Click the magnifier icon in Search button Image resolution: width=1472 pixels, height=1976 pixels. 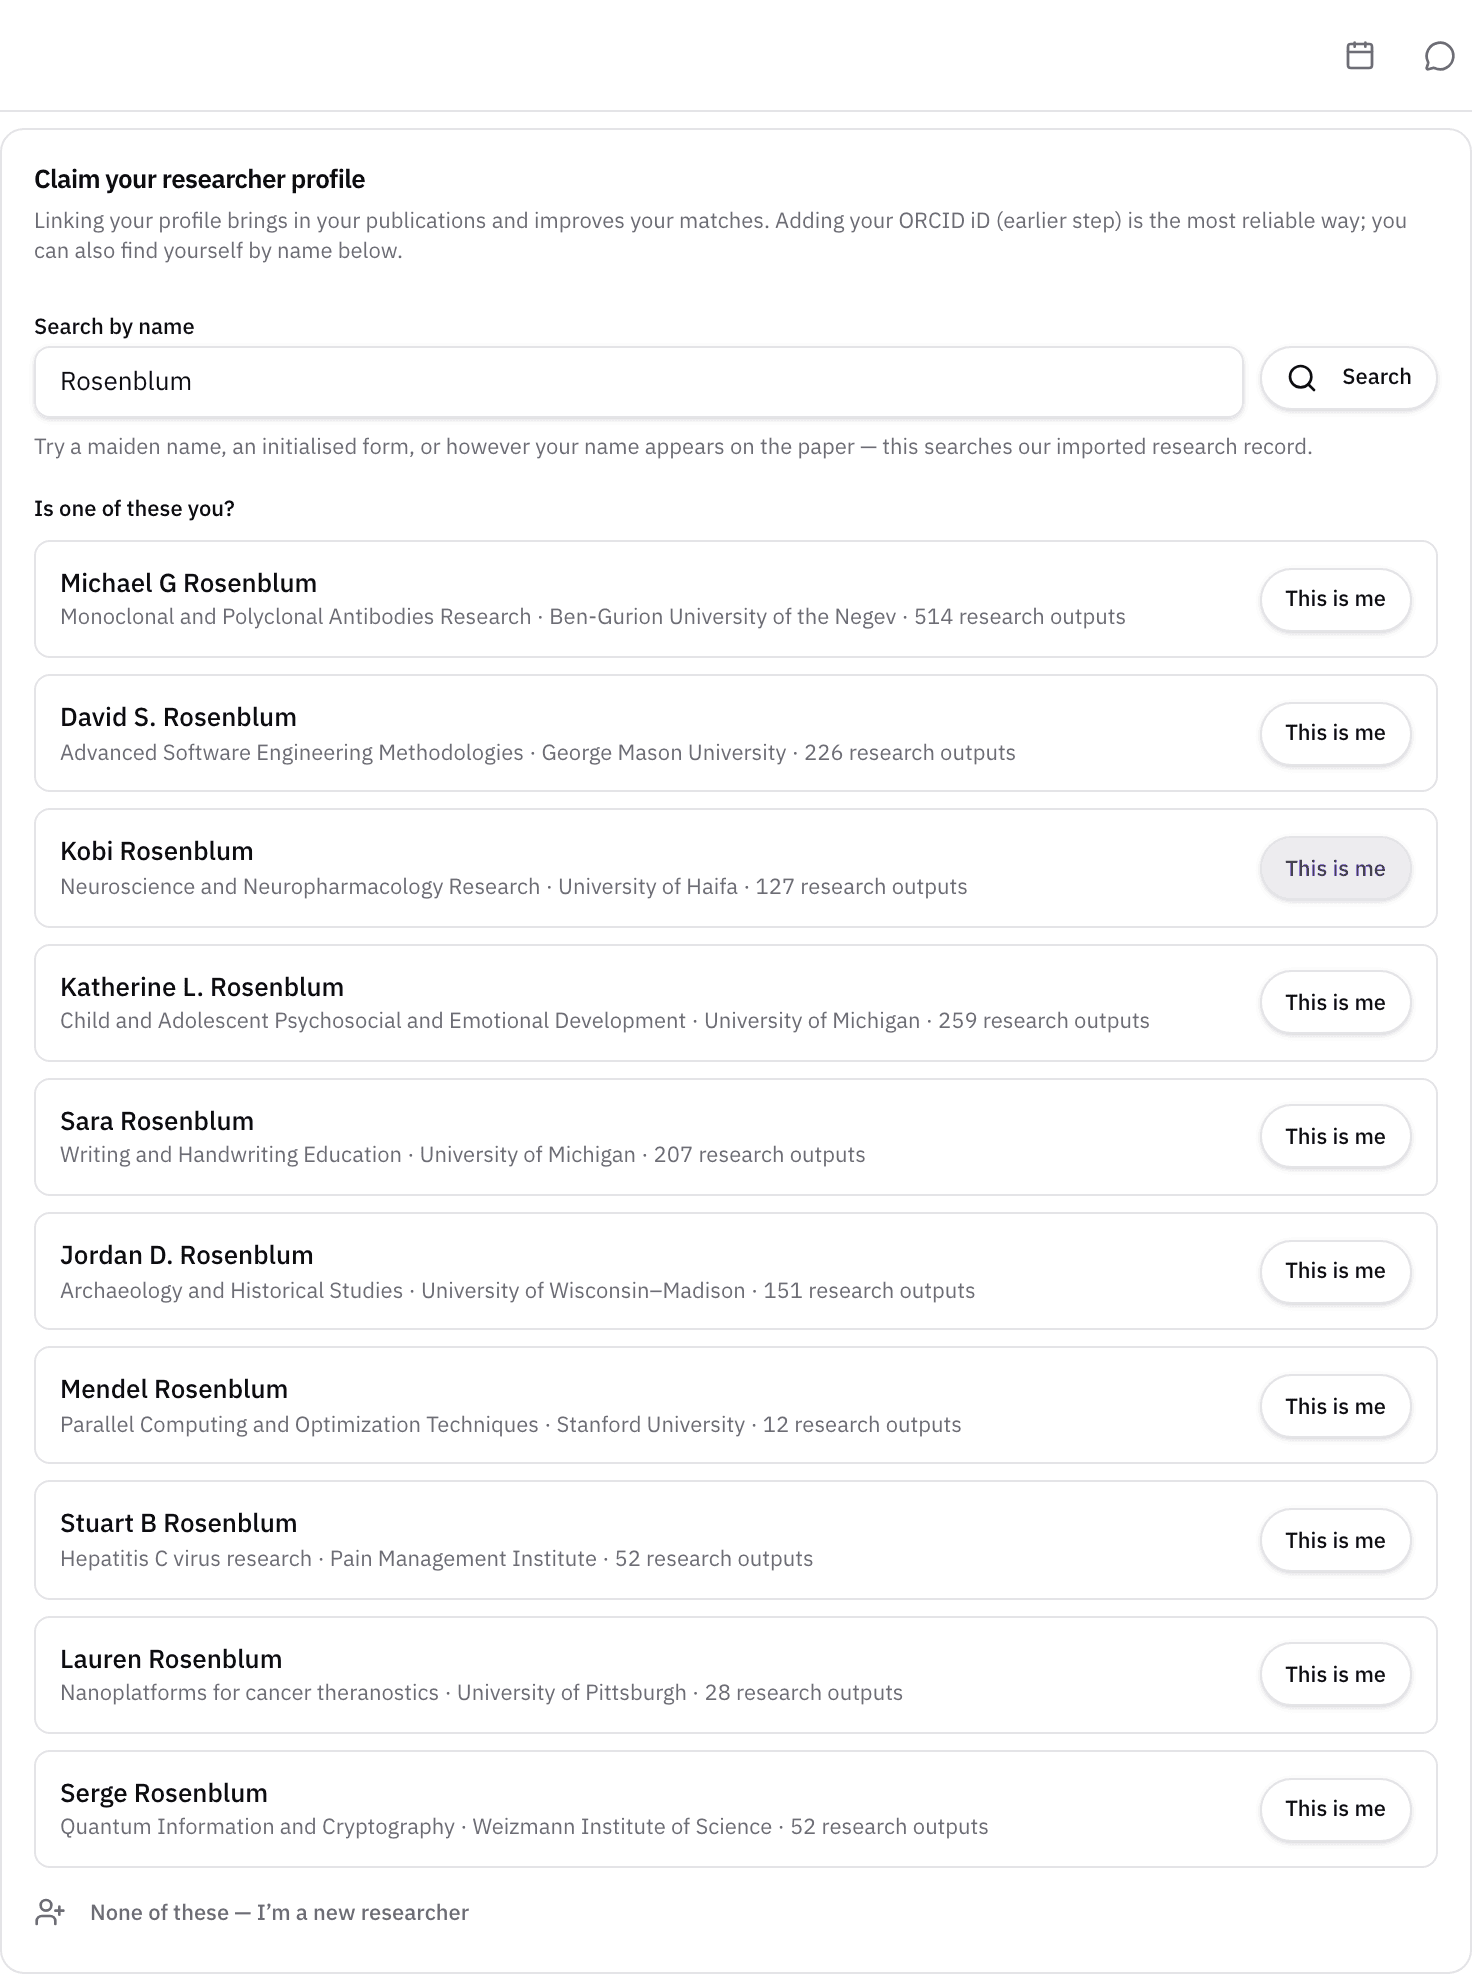pos(1302,378)
